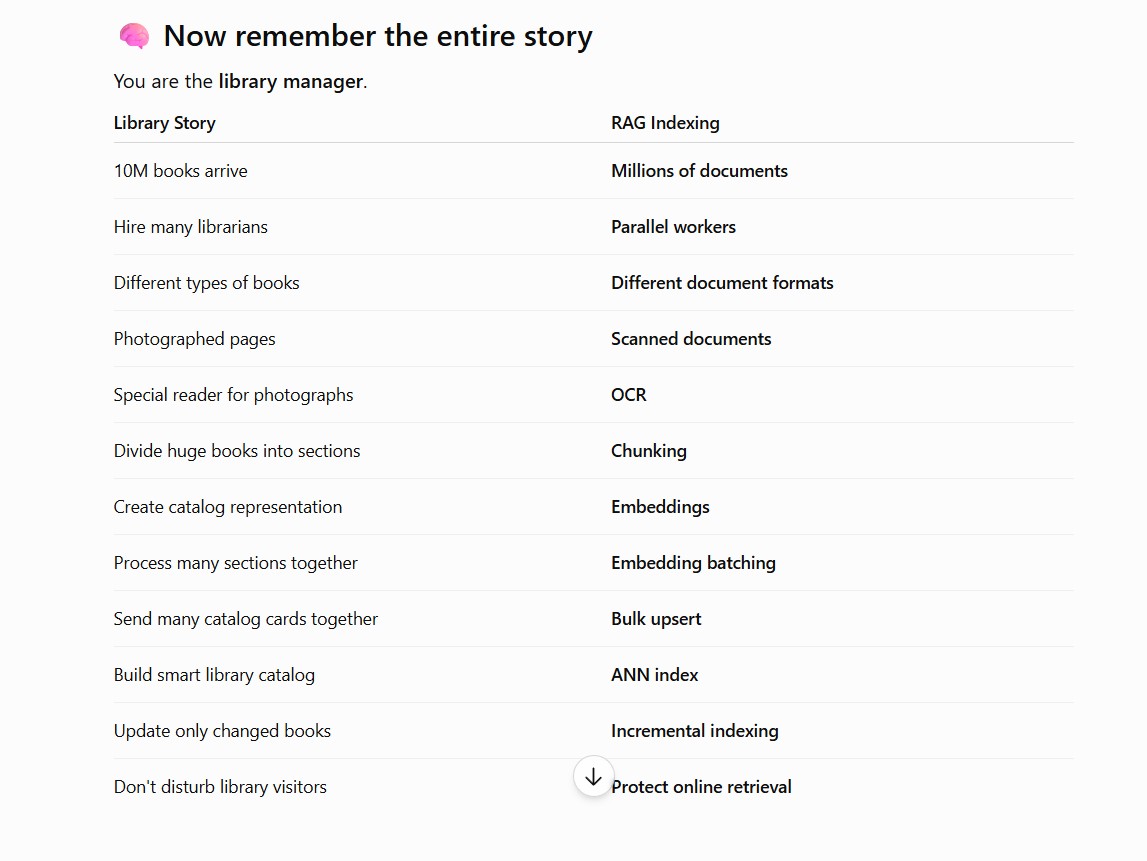Select the 'Library Story' column header
Screen dimensions: 1147x861
[x=165, y=123]
